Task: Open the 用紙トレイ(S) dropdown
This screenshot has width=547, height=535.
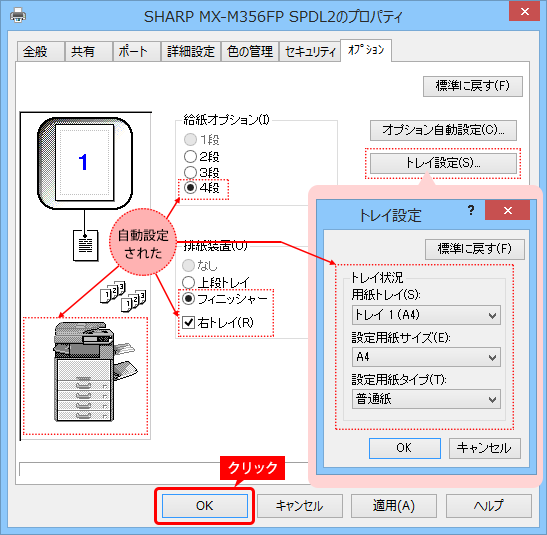Action: (x=426, y=315)
